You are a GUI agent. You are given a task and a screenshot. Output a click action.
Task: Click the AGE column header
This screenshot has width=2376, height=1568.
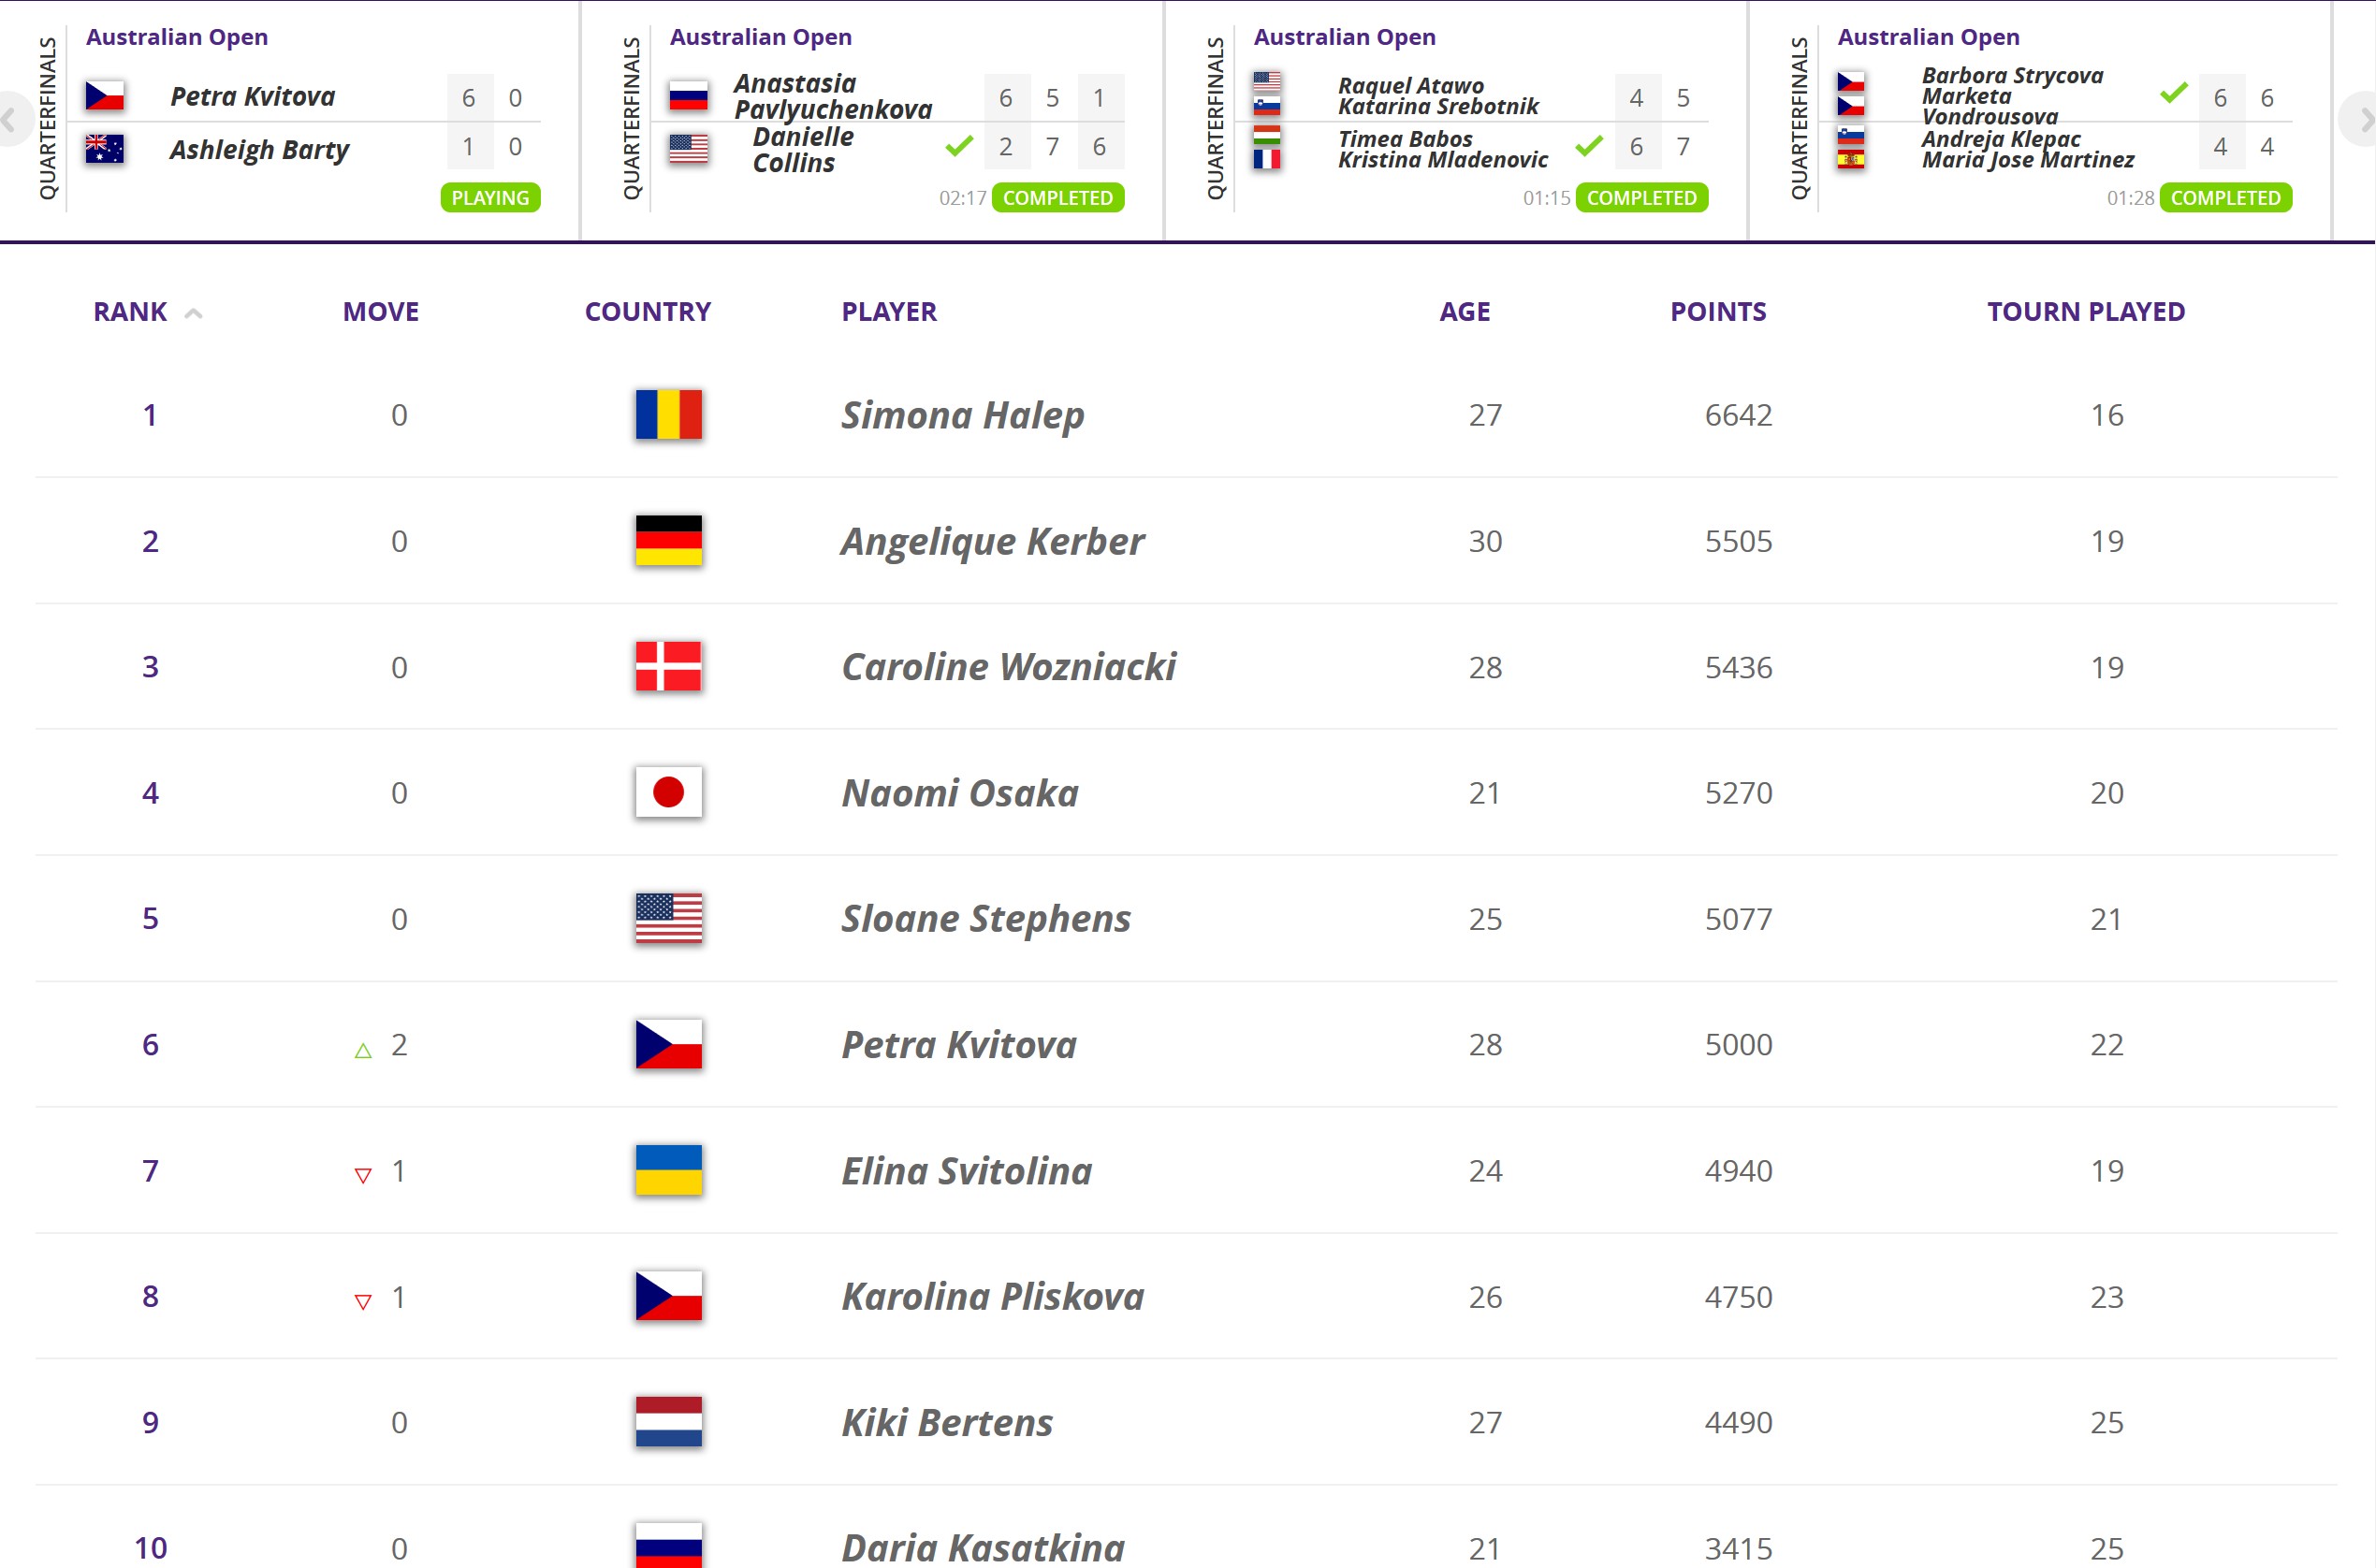click(1464, 312)
